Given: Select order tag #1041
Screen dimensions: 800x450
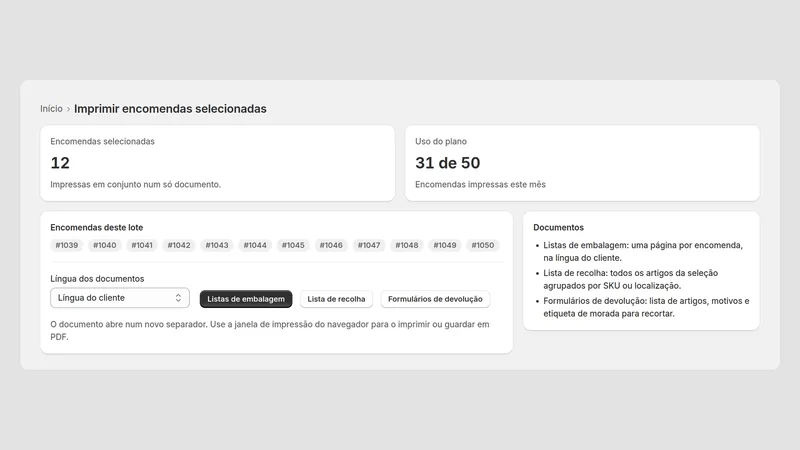Looking at the screenshot, I should (142, 245).
